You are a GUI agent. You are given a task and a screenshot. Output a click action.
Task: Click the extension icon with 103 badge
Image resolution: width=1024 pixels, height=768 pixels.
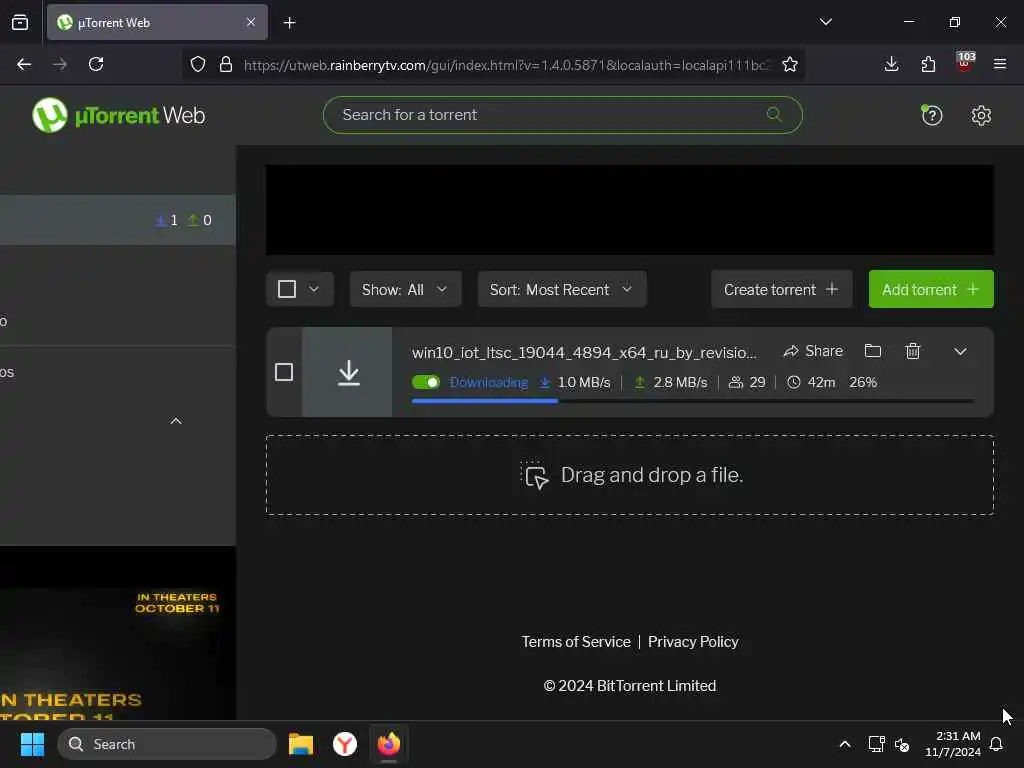point(965,62)
